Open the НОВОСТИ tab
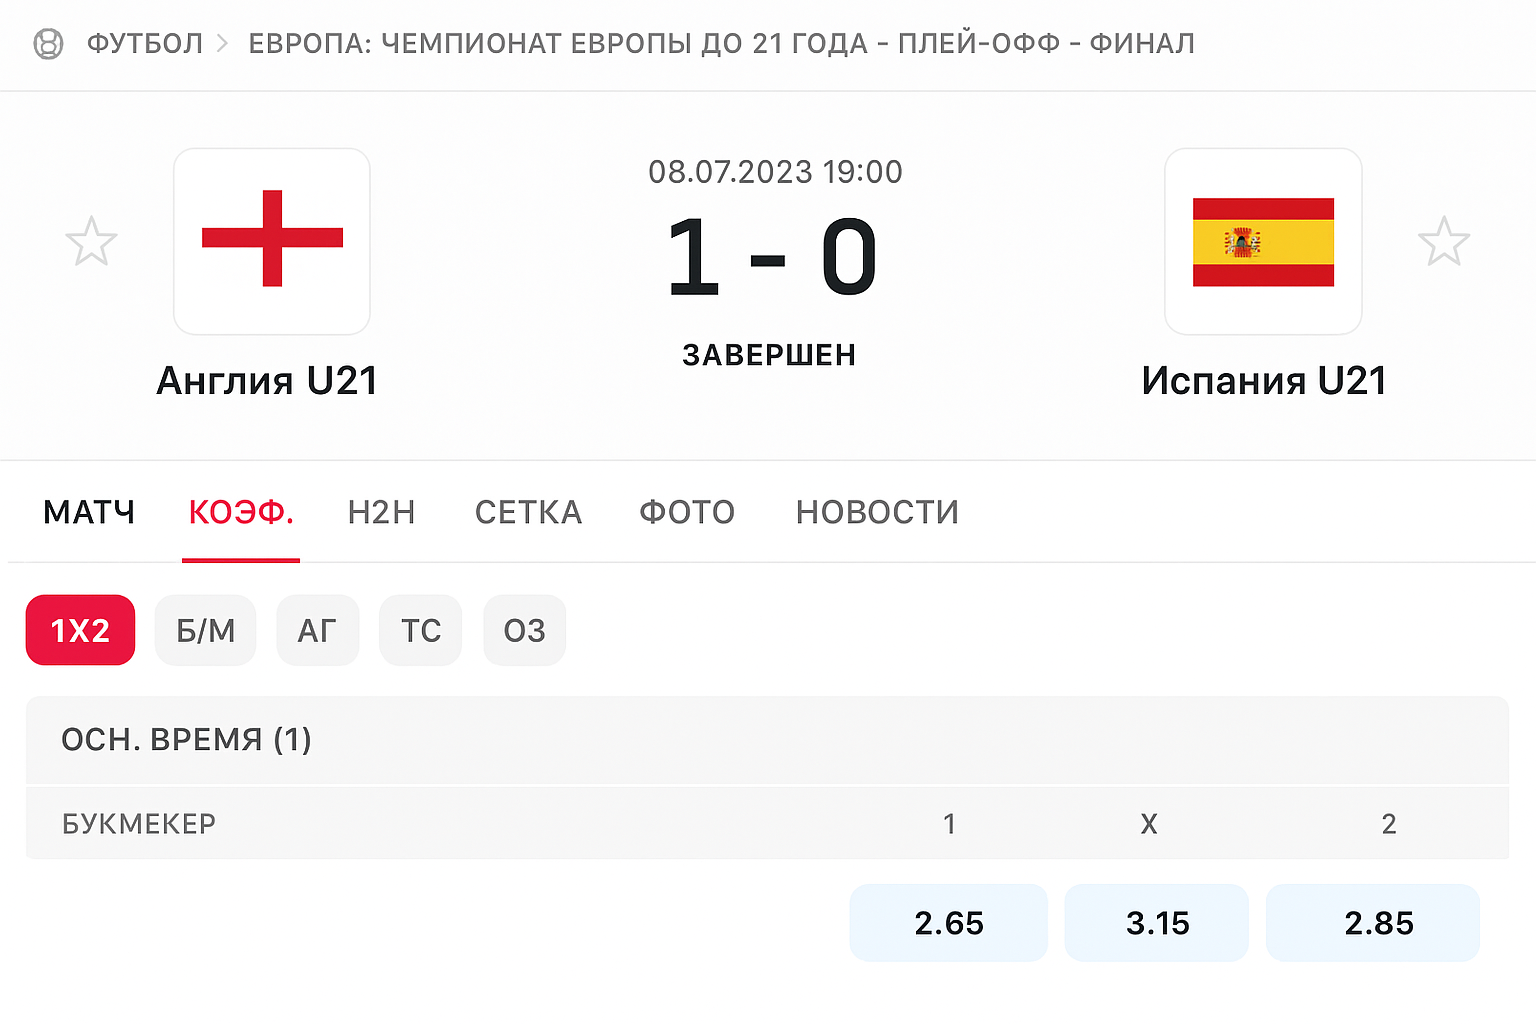 point(876,512)
